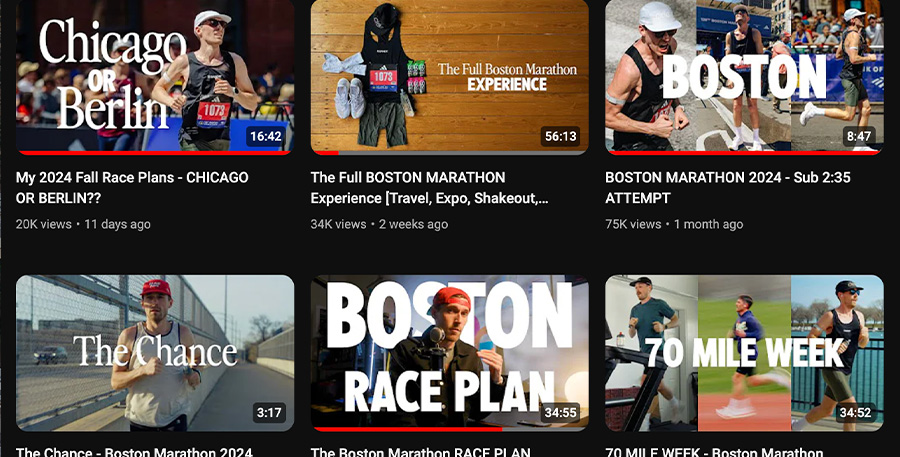Click title 70 MILE WEEK - Boston Marathon

coord(715,452)
